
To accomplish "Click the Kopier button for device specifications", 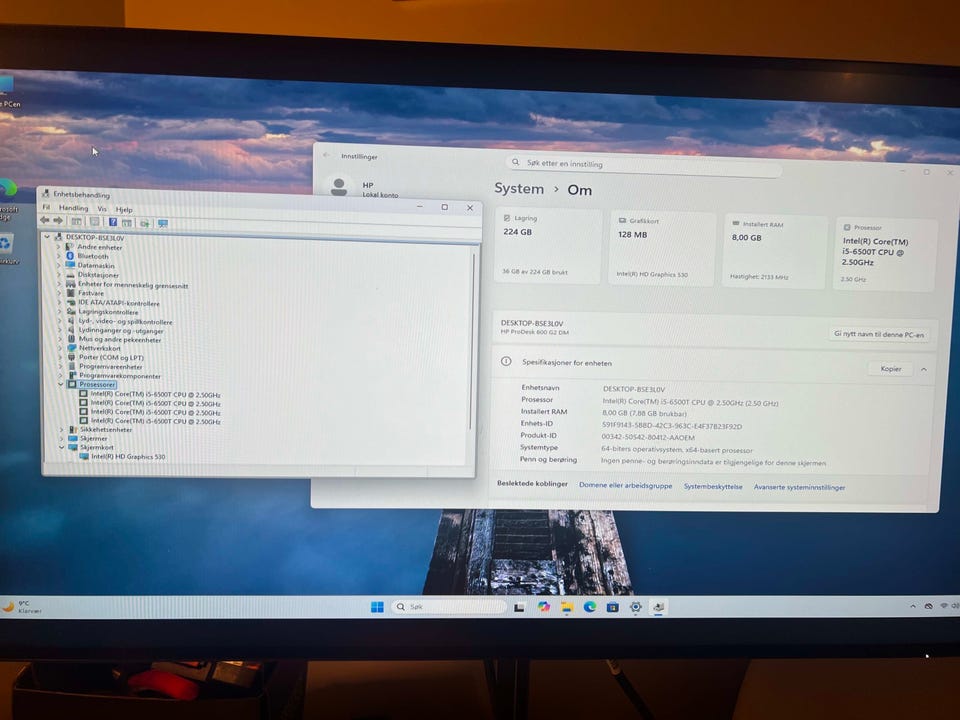I will (x=891, y=369).
